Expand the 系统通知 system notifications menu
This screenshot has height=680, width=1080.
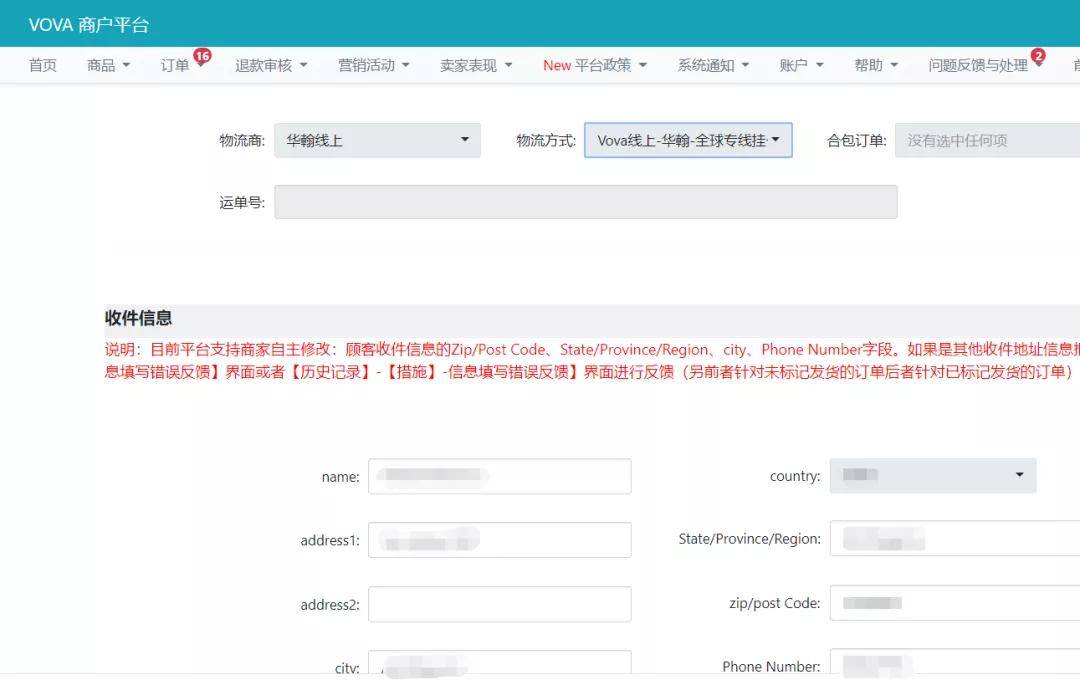click(x=713, y=65)
